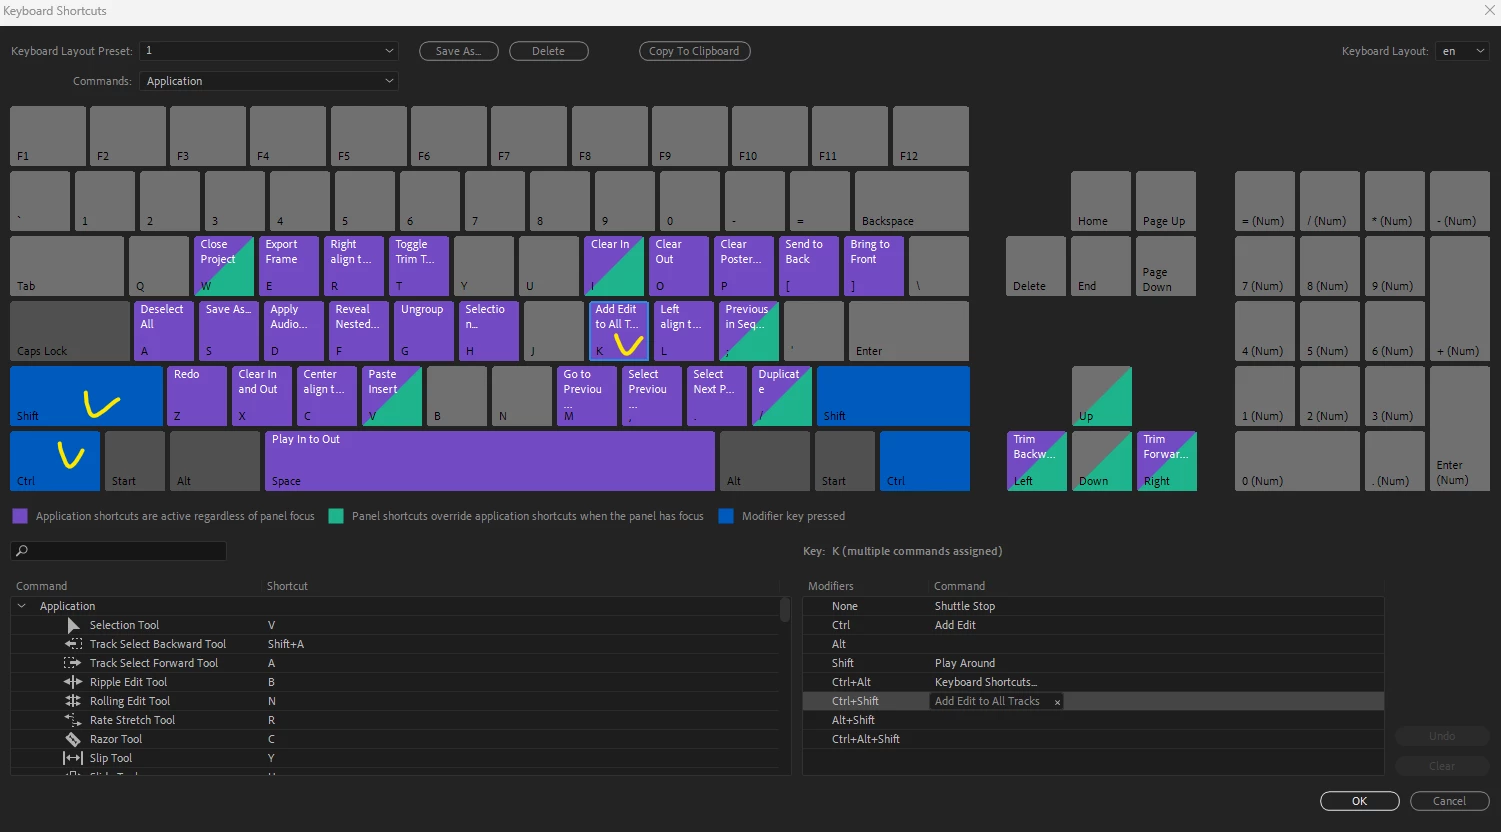The image size is (1501, 832).
Task: Select the Keyboard Shortcuts... Ctrl+Alt row
Action: click(1093, 682)
